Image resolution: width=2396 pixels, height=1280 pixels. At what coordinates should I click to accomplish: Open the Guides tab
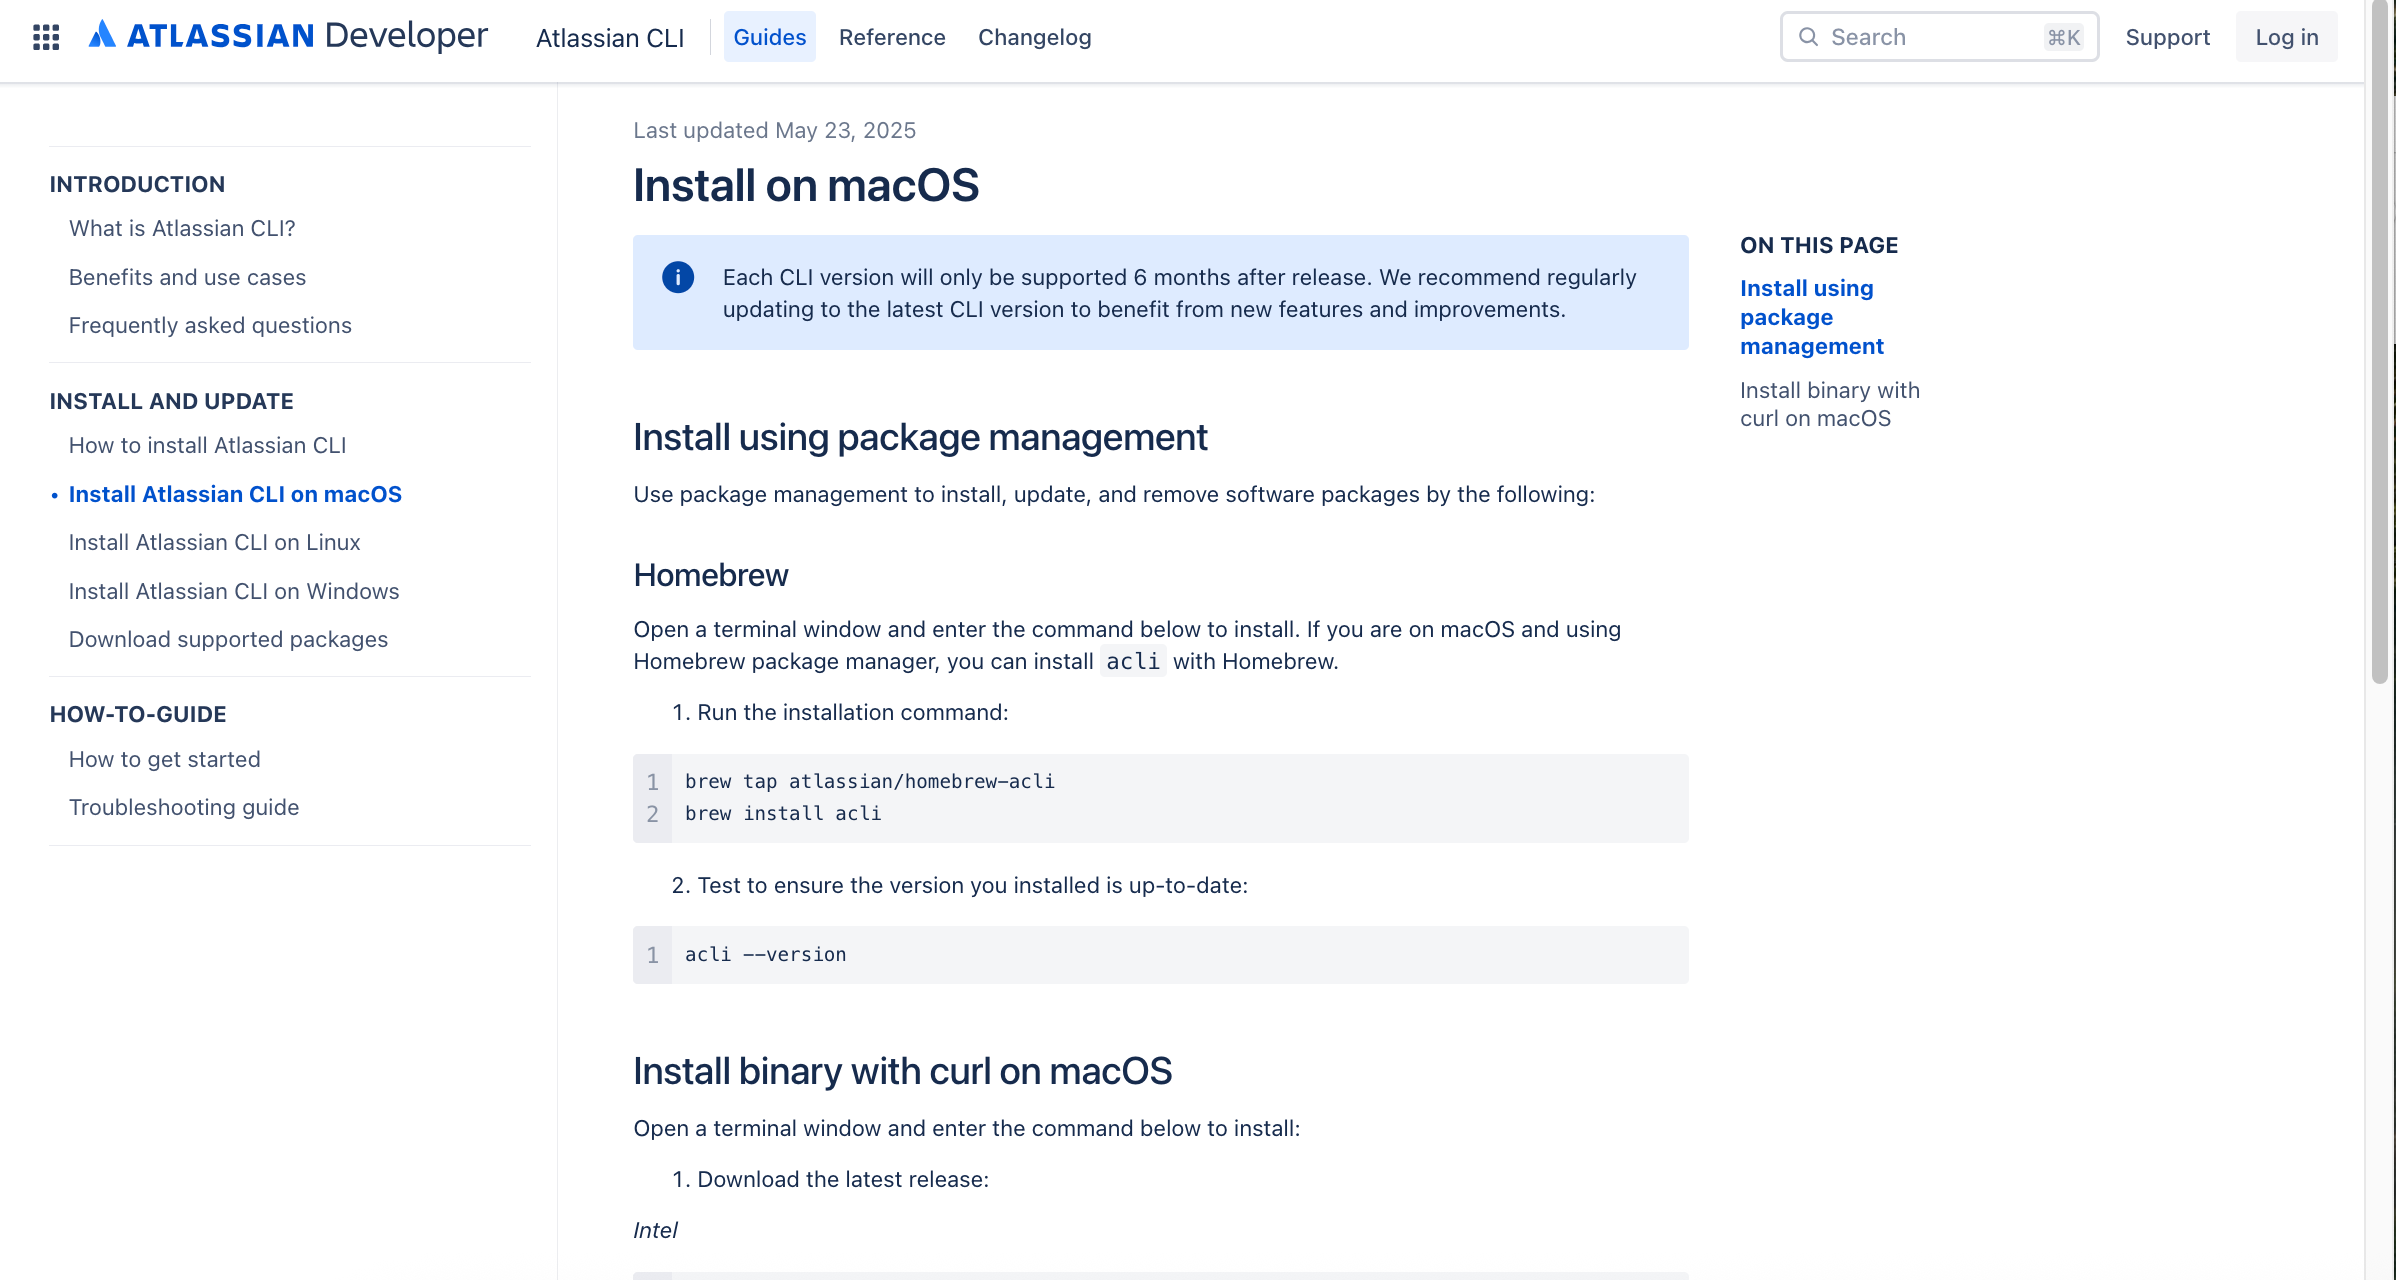[x=769, y=37]
